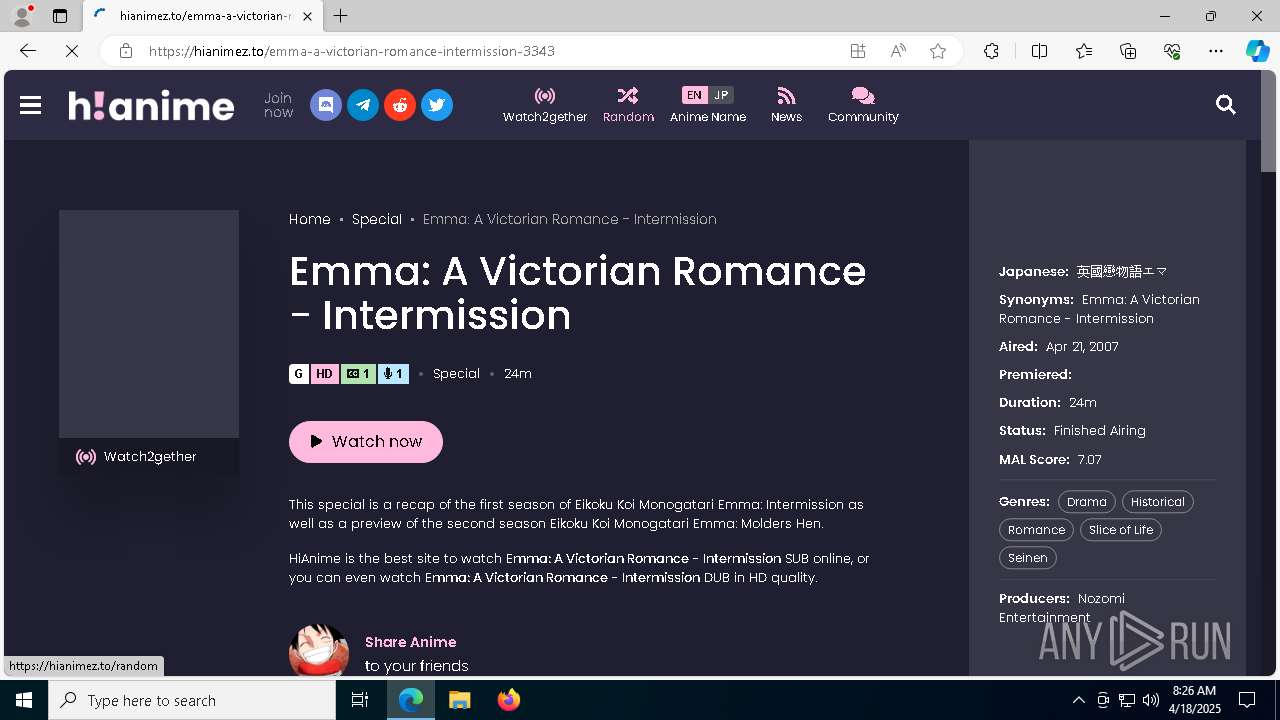The image size is (1280, 720).
Task: Open the Nozomi Entertainment producer link
Action: (x=1062, y=608)
